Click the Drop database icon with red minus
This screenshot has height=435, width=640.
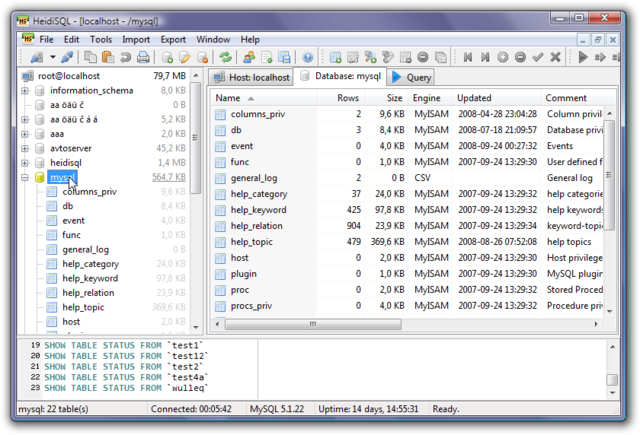tap(202, 57)
